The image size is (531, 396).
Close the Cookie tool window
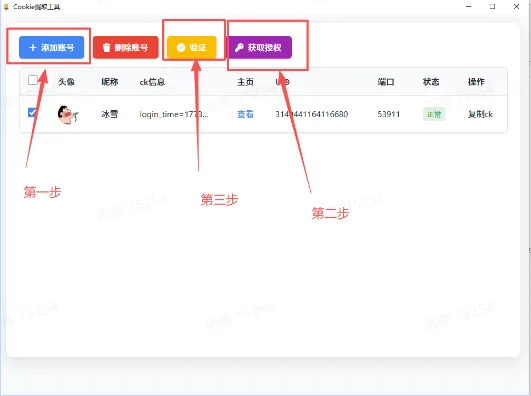click(x=516, y=6)
